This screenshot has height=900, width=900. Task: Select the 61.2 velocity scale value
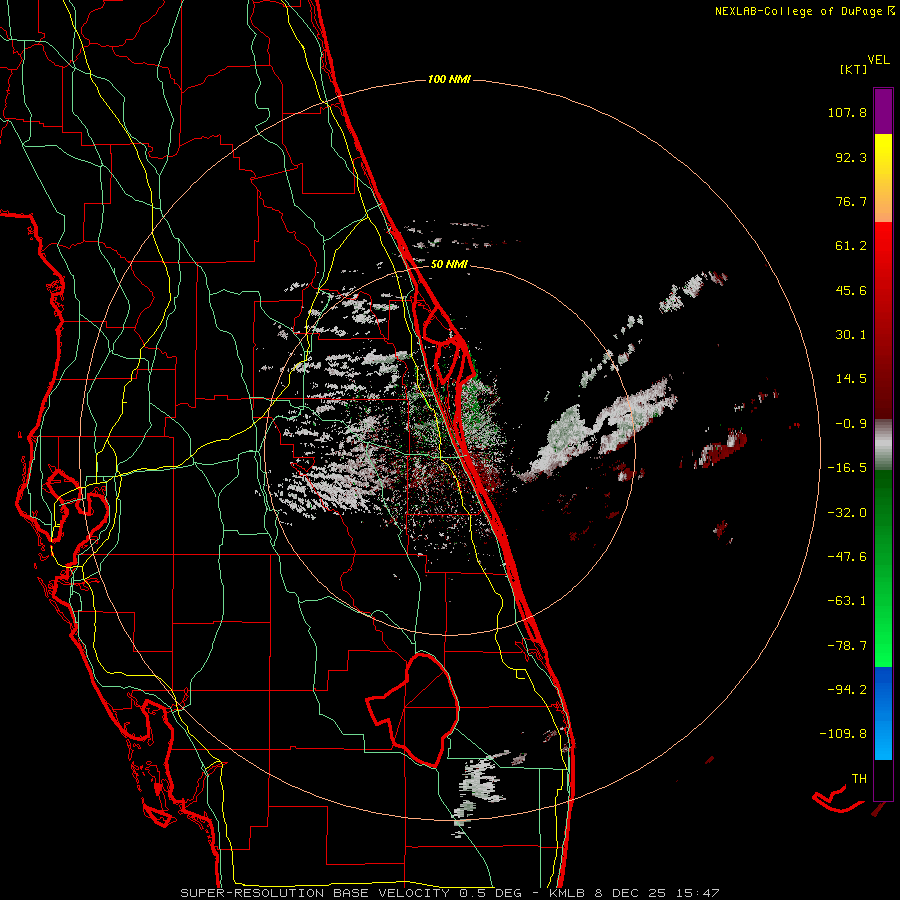pyautogui.click(x=851, y=246)
